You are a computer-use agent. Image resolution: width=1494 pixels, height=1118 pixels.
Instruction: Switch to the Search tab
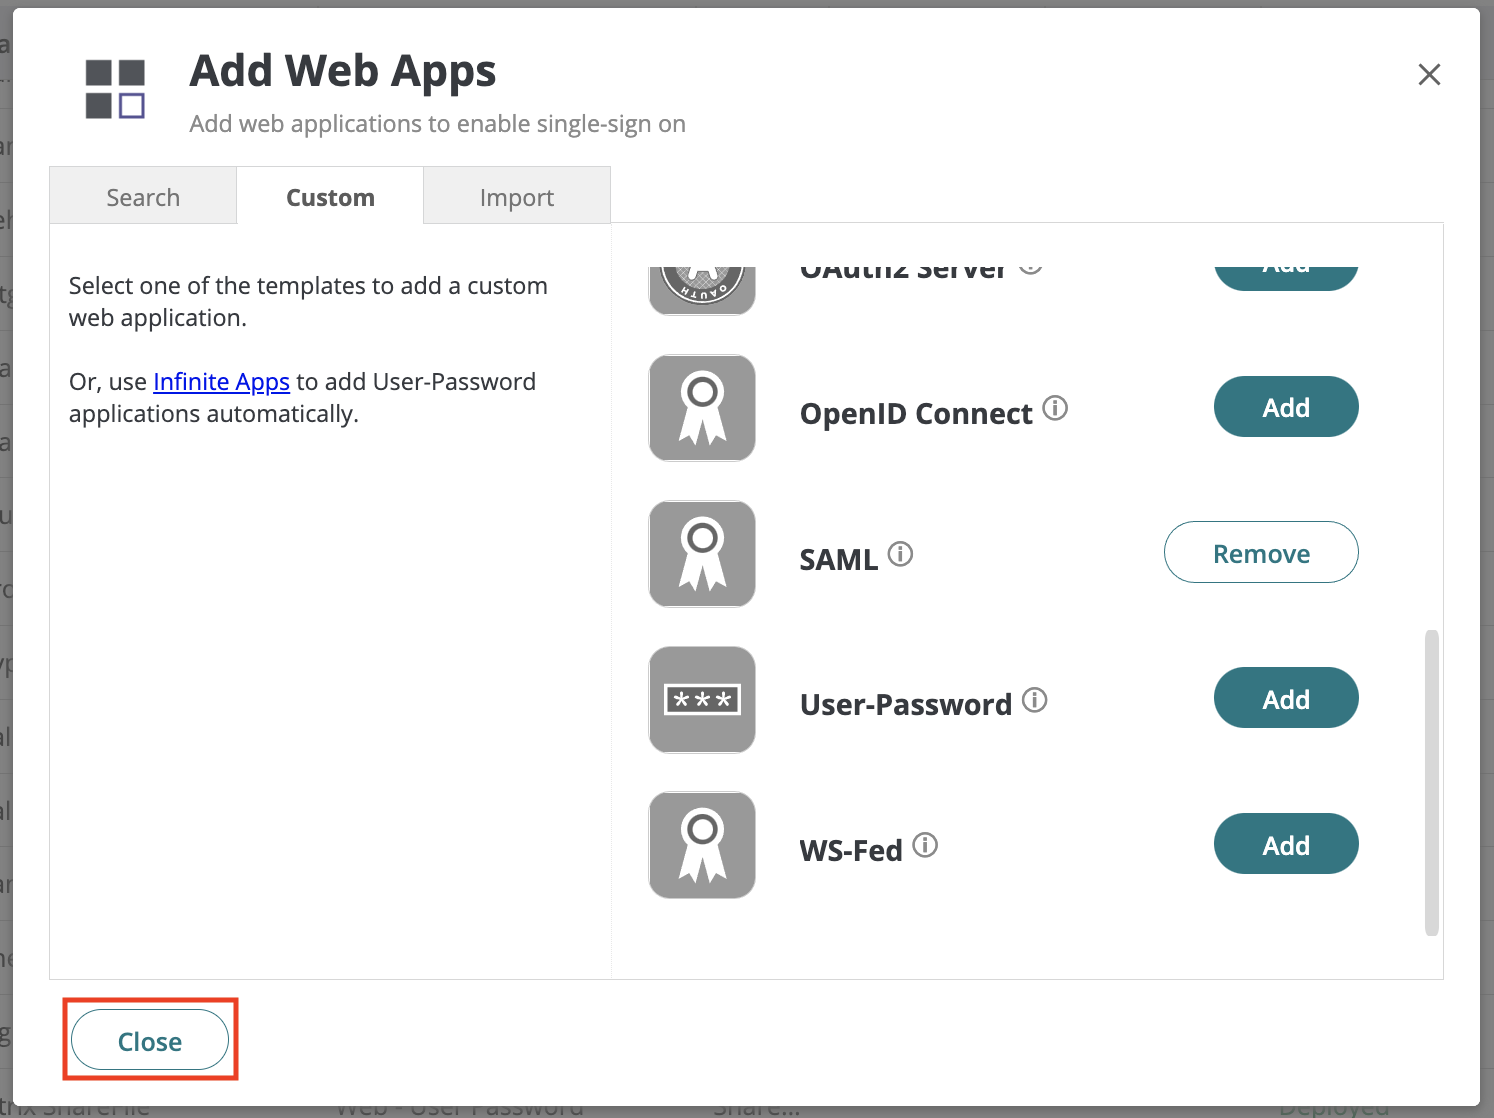tap(142, 196)
